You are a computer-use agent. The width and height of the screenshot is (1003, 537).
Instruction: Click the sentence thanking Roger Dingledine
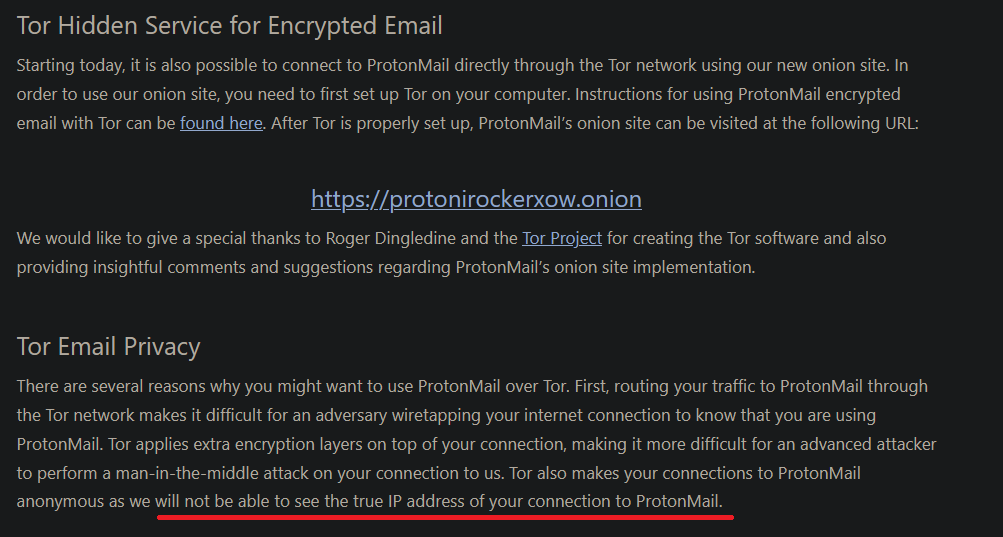pos(451,252)
